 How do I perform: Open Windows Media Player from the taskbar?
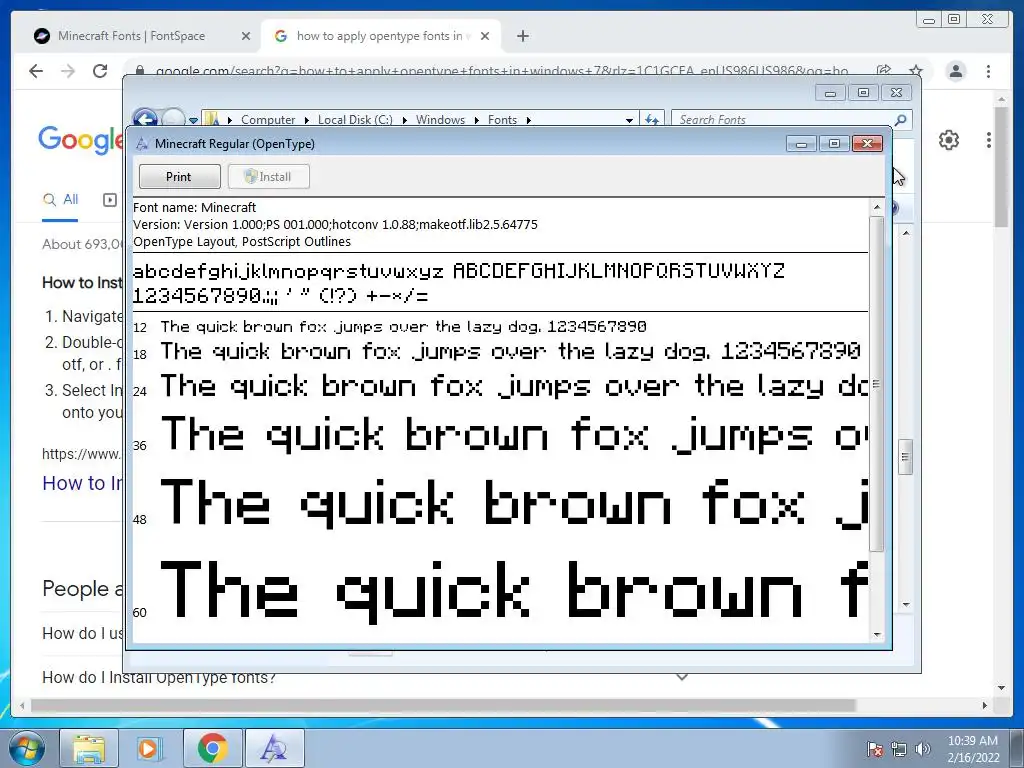click(x=149, y=748)
